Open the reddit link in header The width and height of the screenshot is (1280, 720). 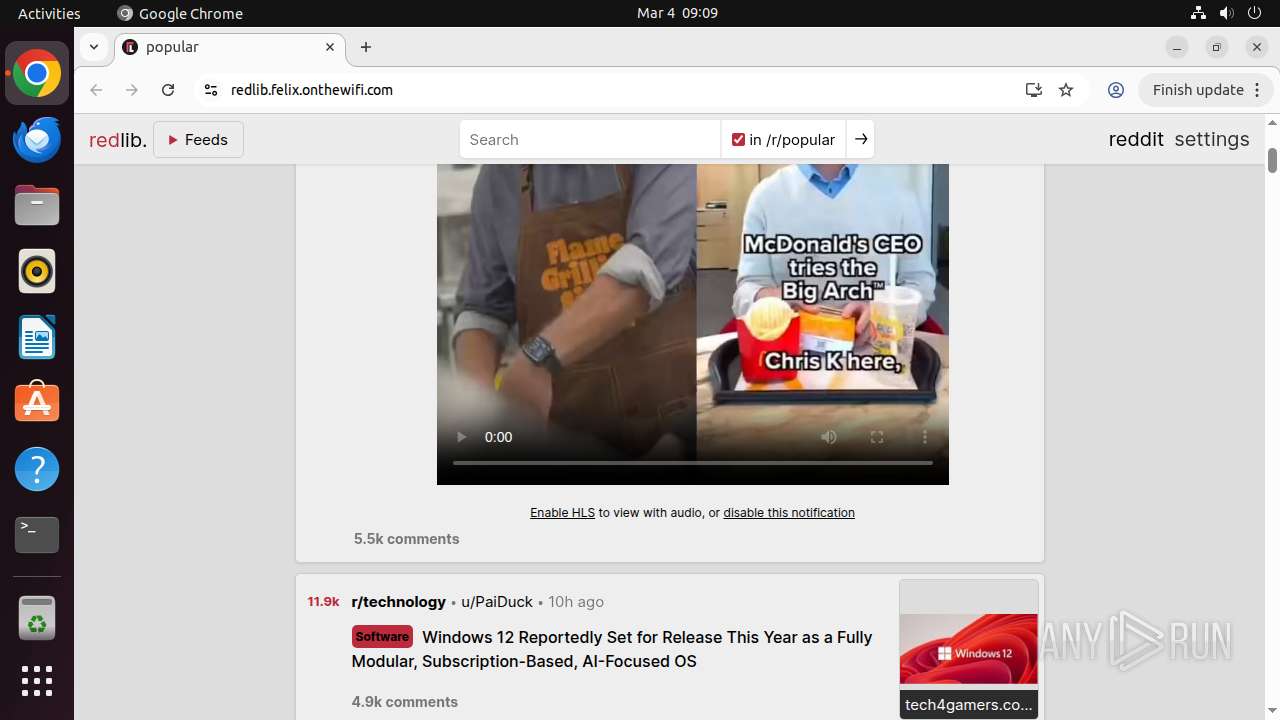pos(1136,139)
